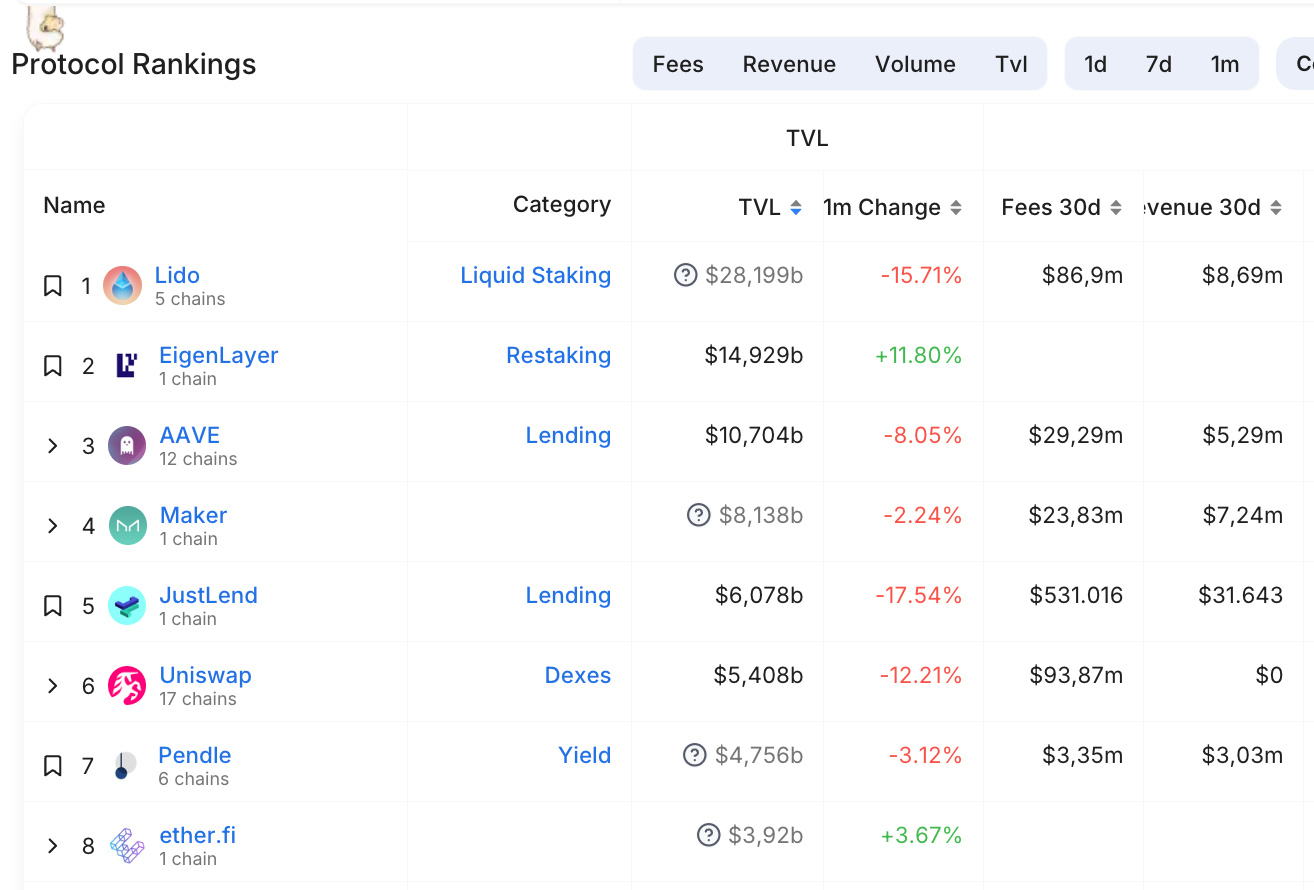The height and width of the screenshot is (890, 1314).
Task: Click the Maker logo icon
Action: coord(127,526)
